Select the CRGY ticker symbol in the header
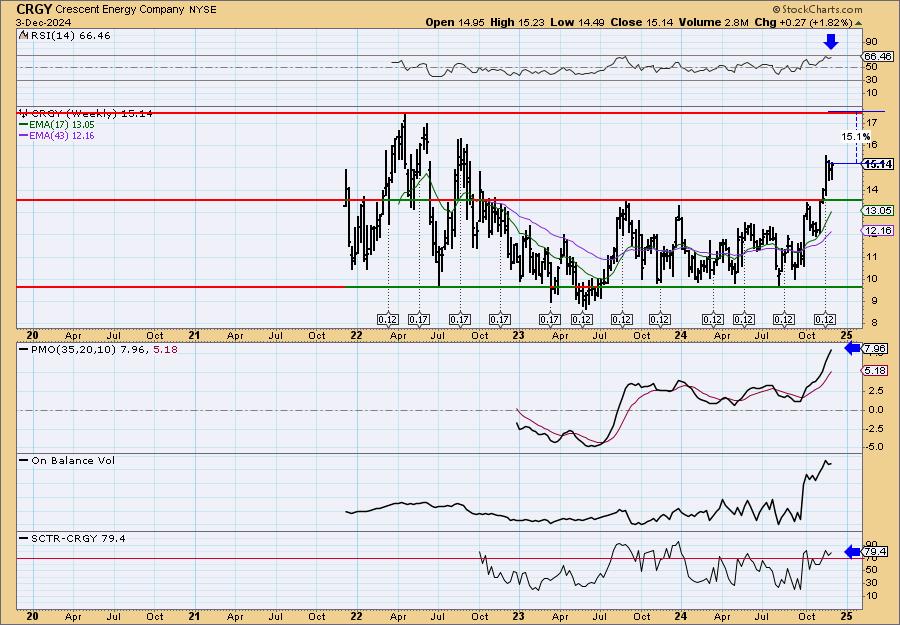 coord(34,9)
